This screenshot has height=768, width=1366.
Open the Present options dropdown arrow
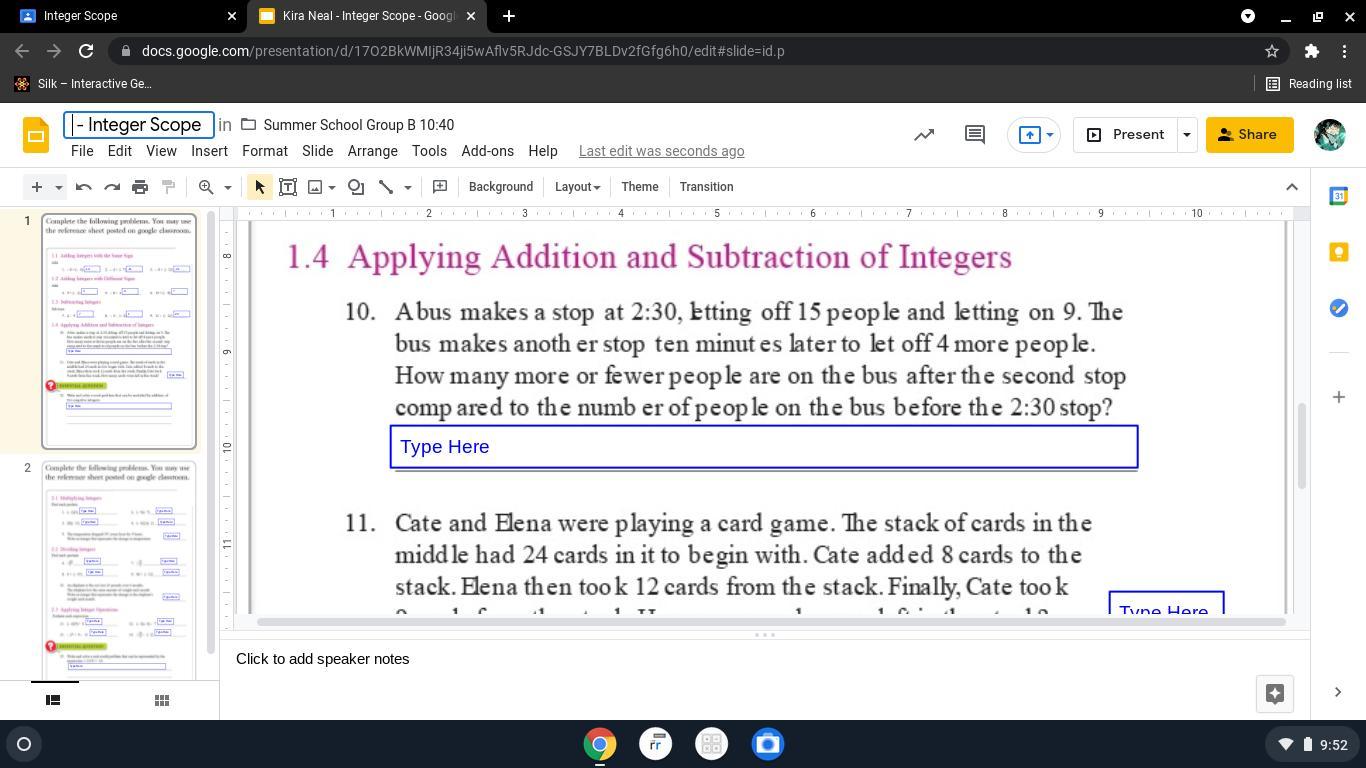click(1186, 135)
